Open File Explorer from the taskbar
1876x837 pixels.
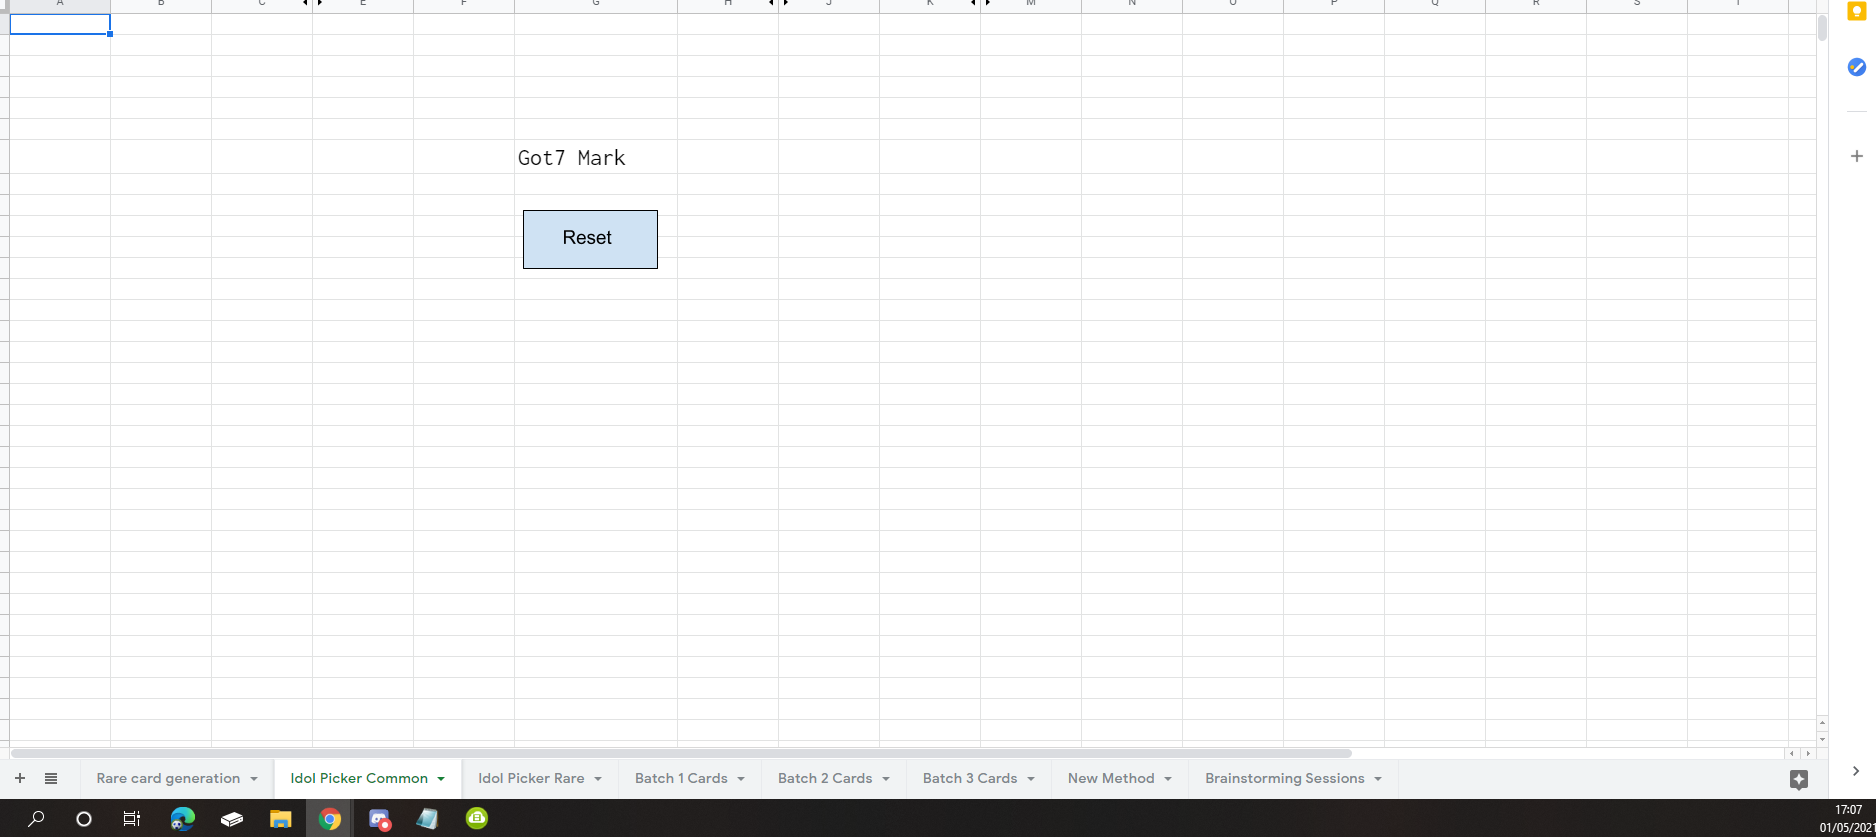click(280, 819)
